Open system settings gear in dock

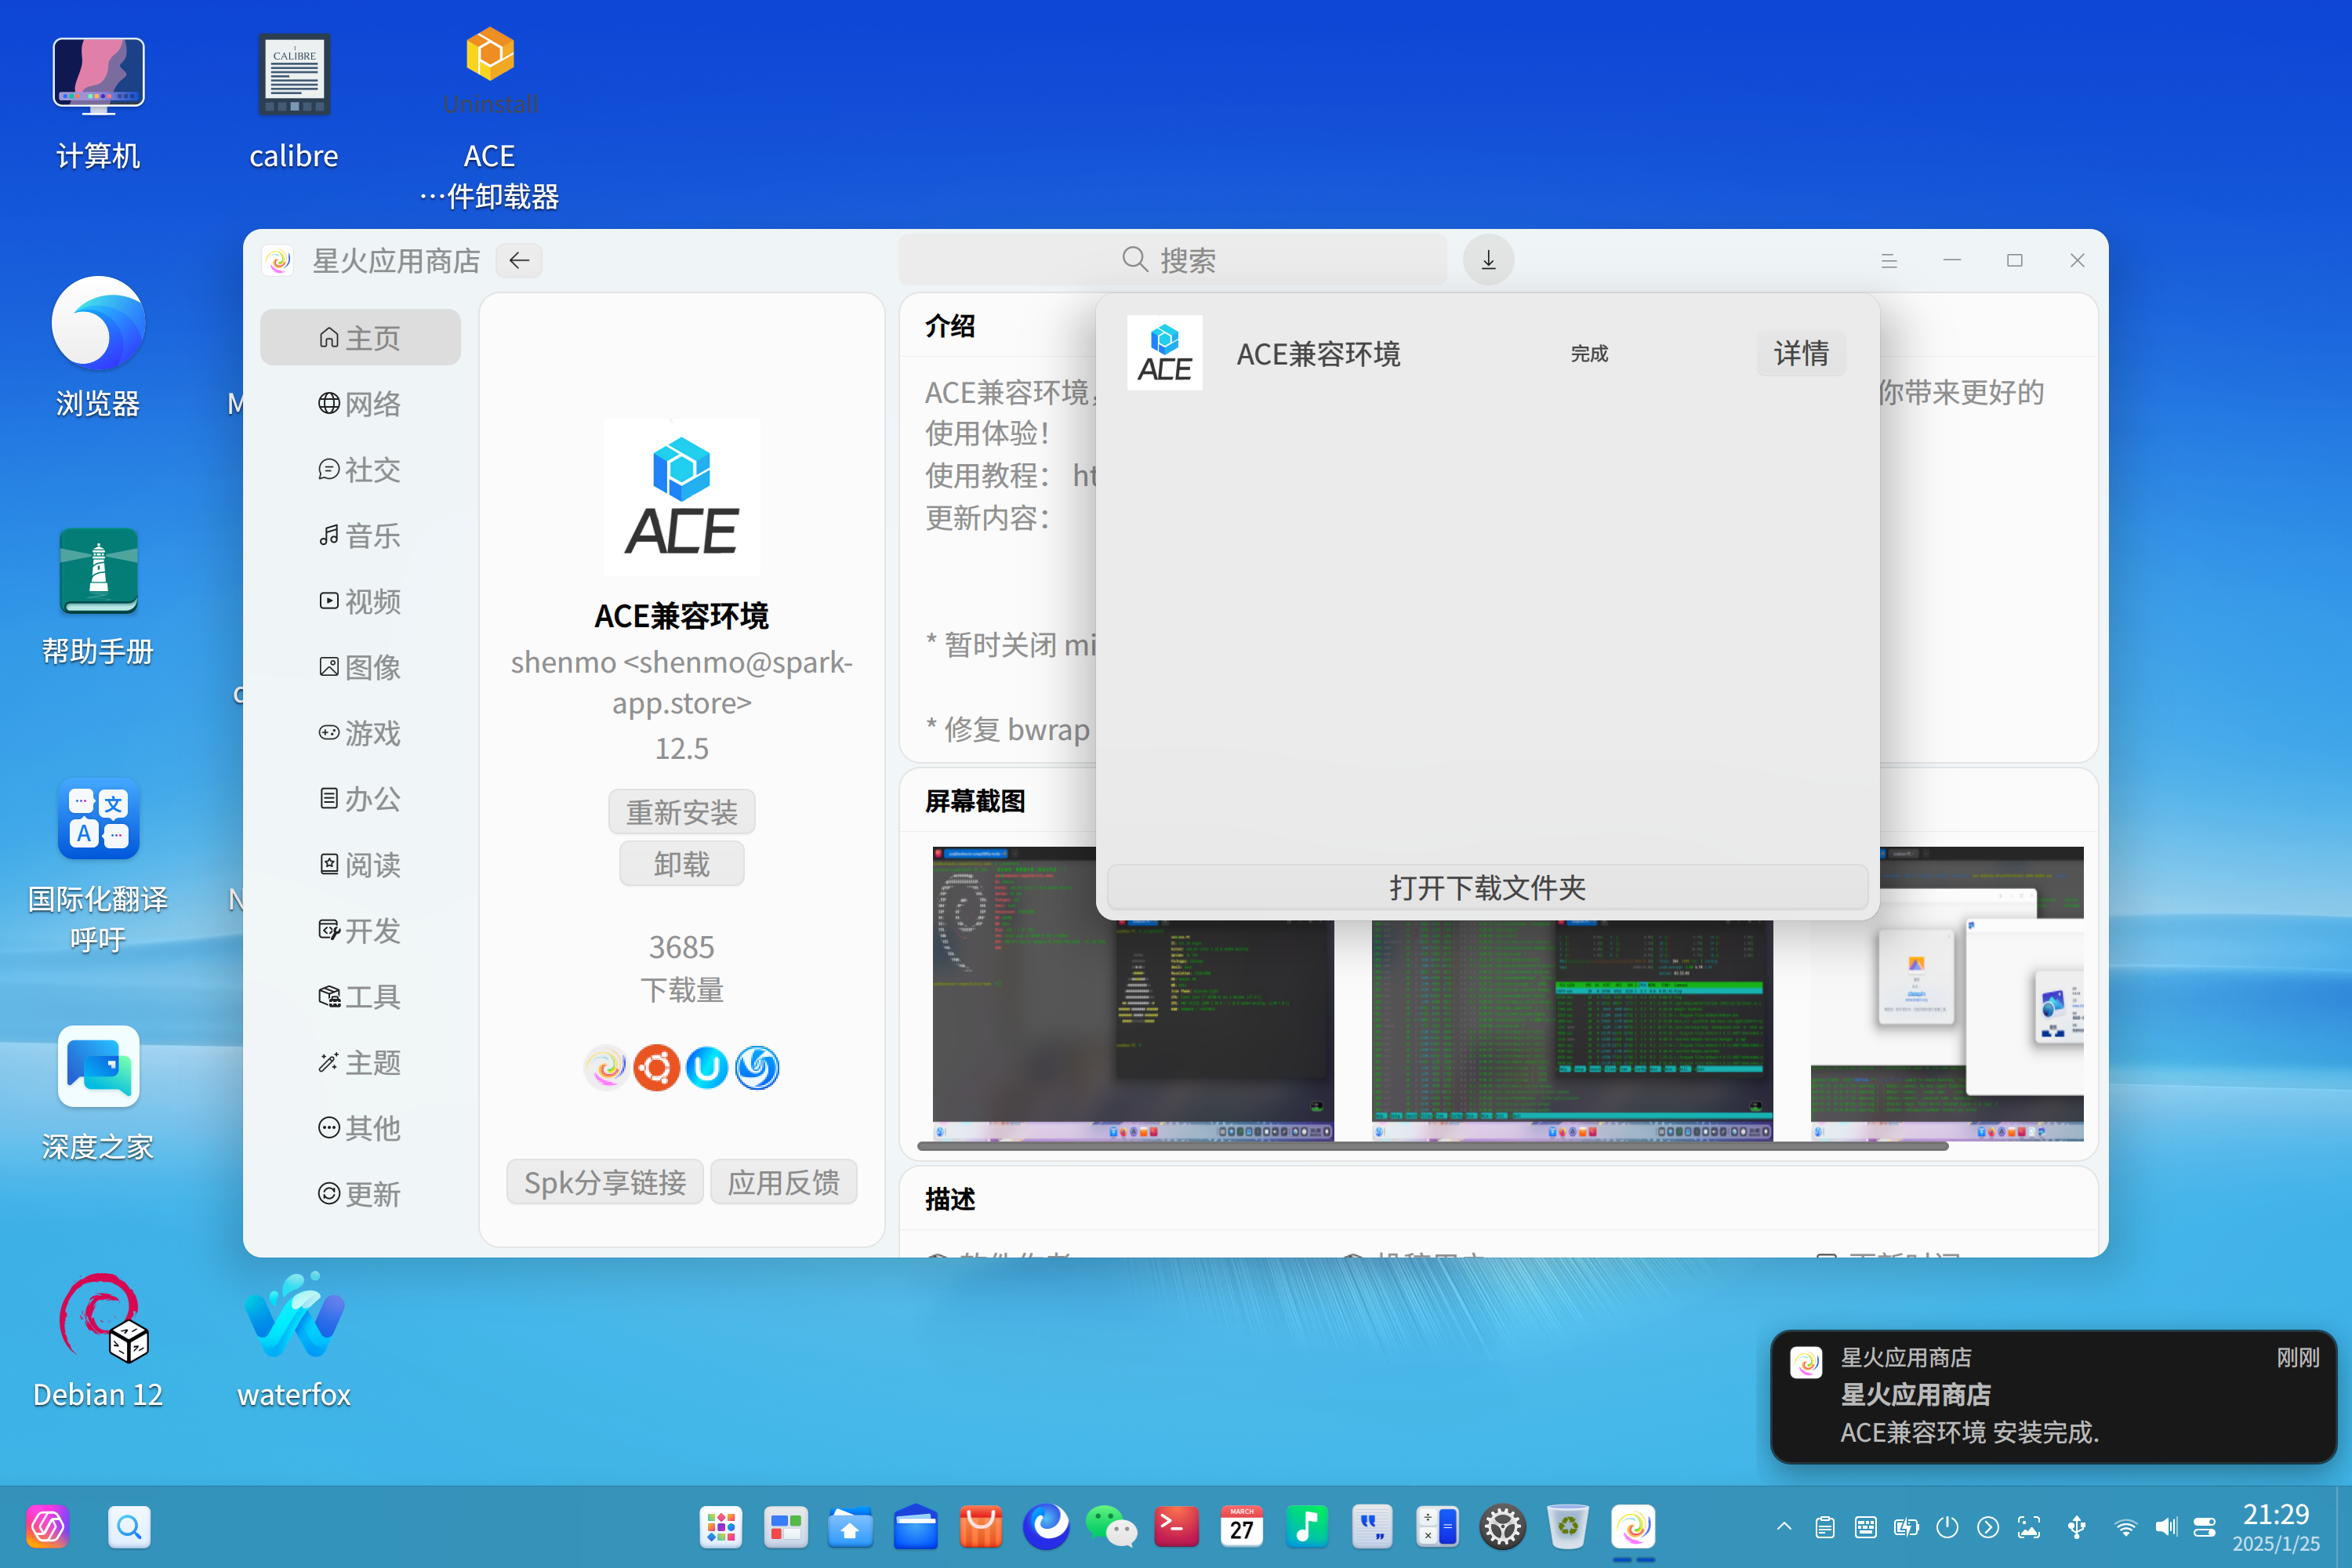click(1502, 1527)
